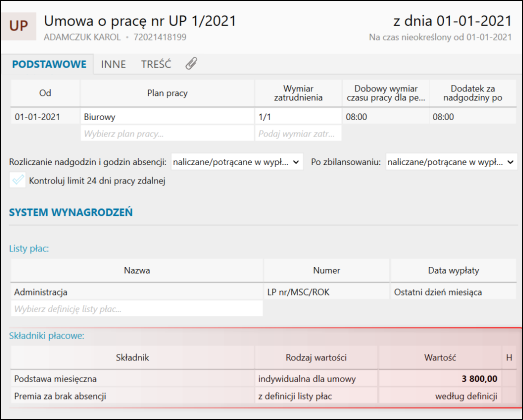The height and width of the screenshot is (420, 523).
Task: Click the Wybierz plan pracy input field
Action: (167, 134)
